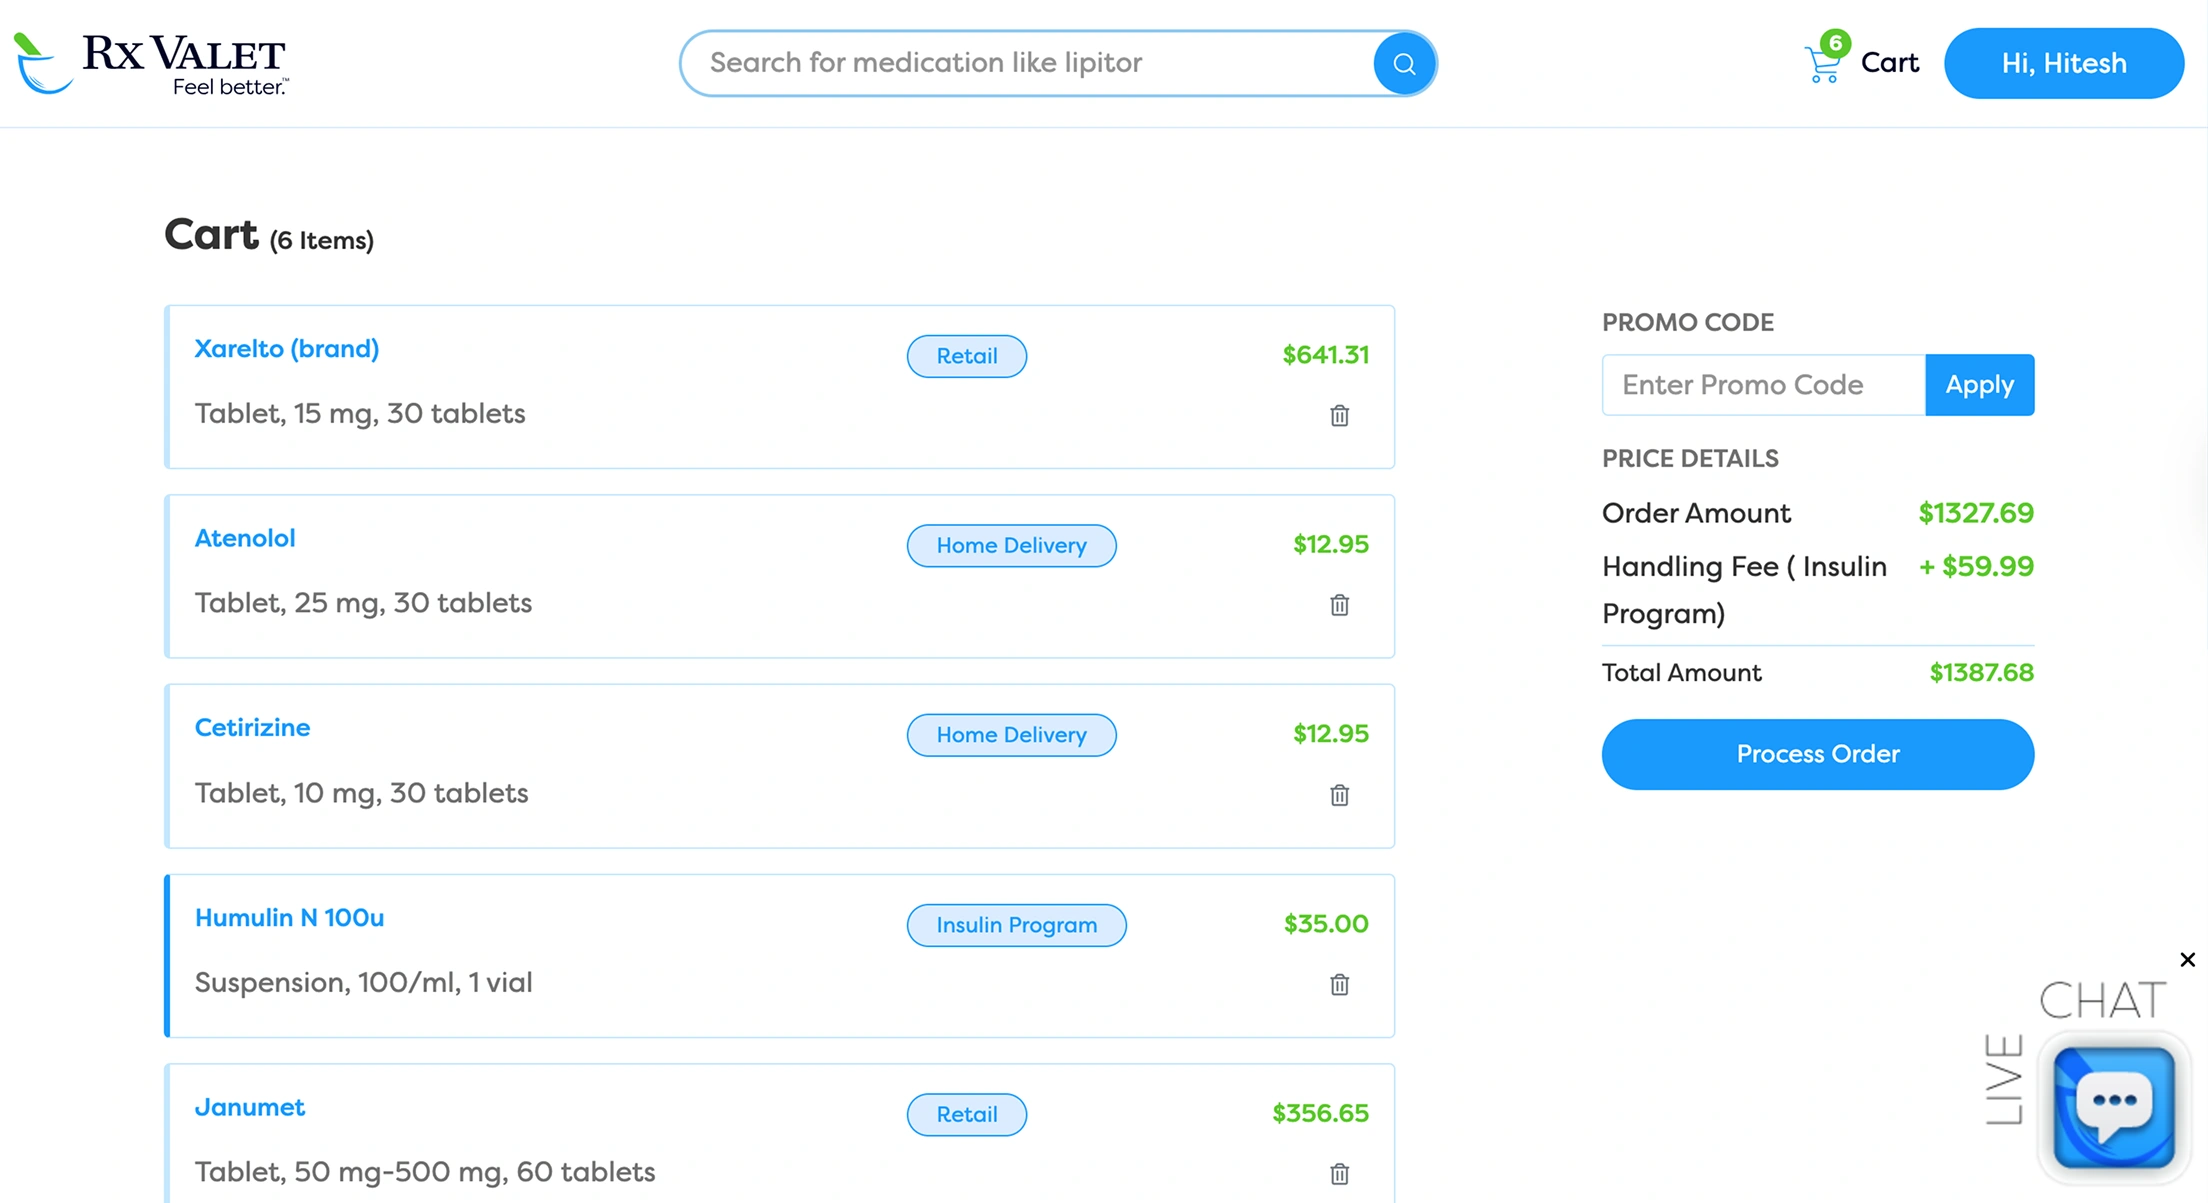Click the search magnifier button
The image size is (2208, 1203).
click(x=1404, y=63)
